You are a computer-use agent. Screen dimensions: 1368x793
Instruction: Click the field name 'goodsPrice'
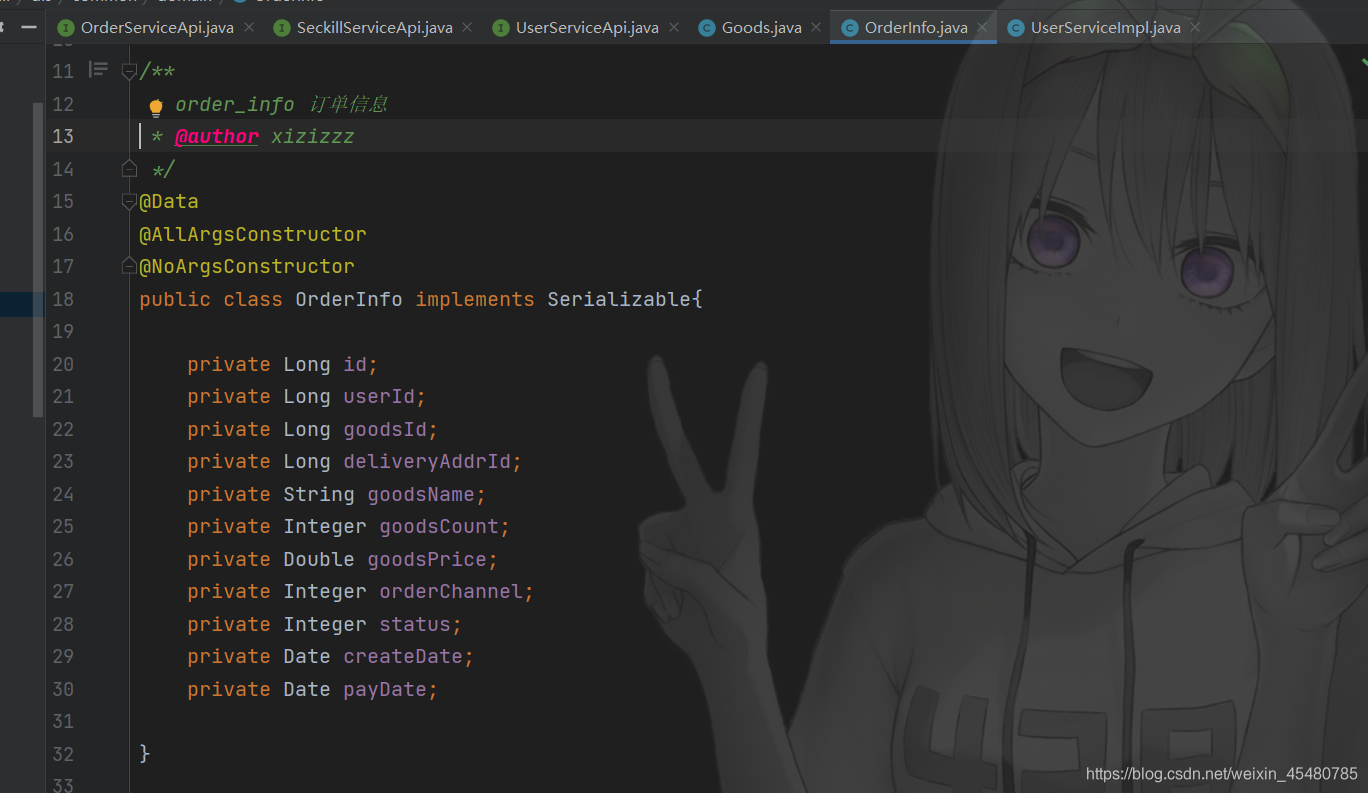pyautogui.click(x=427, y=559)
